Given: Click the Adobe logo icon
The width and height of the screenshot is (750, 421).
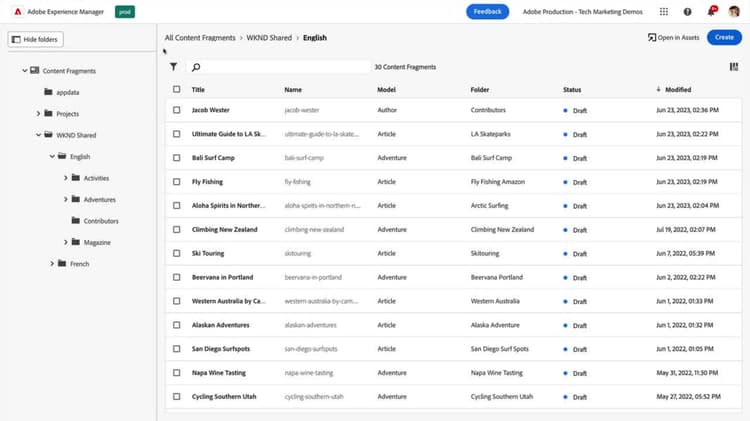Looking at the screenshot, I should pyautogui.click(x=18, y=11).
